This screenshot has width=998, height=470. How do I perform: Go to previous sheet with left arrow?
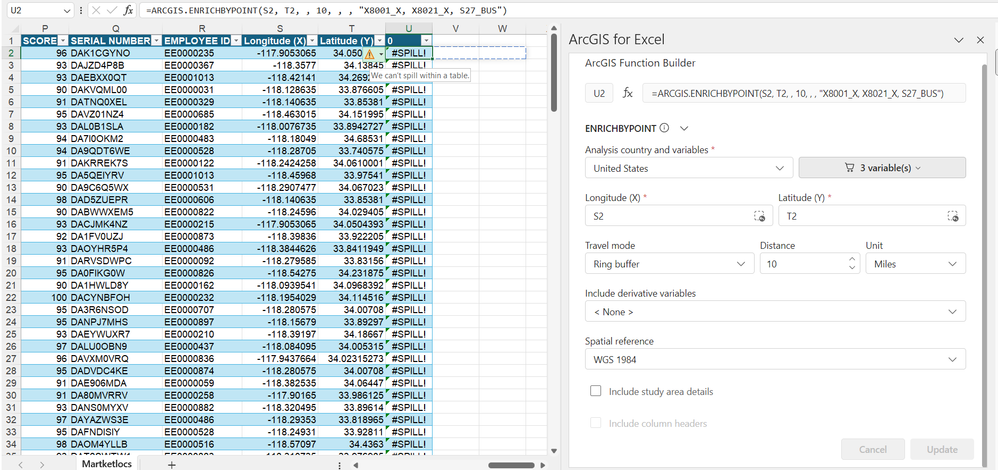pyautogui.click(x=20, y=465)
